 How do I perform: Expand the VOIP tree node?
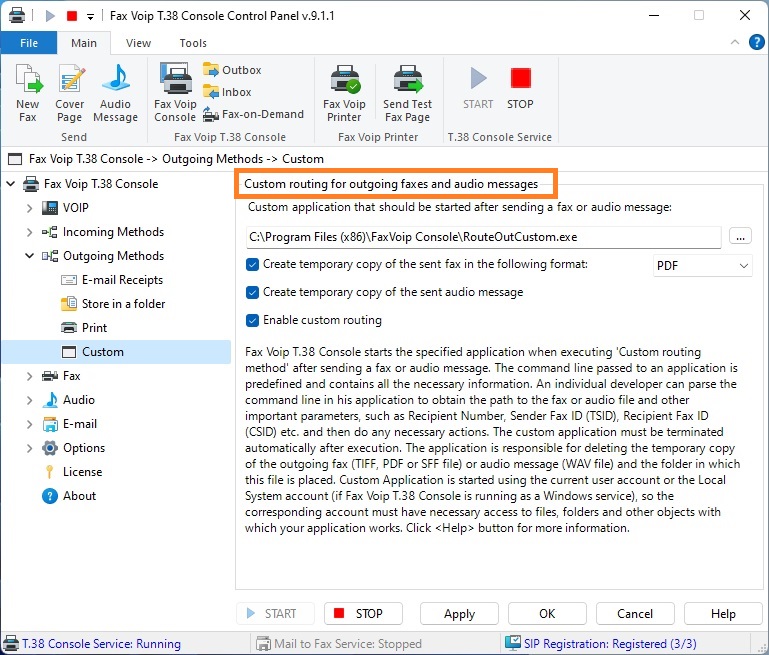coord(29,208)
